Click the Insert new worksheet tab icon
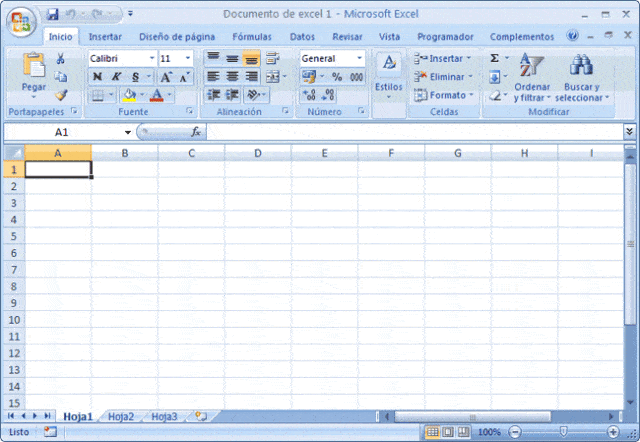640x442 pixels. [201, 416]
